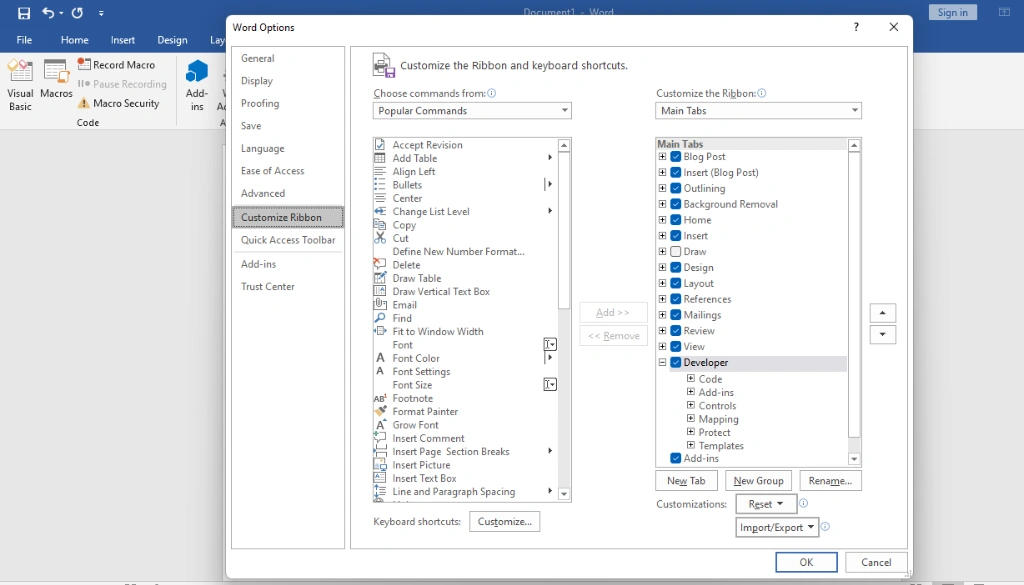Start Record Macro

116,65
